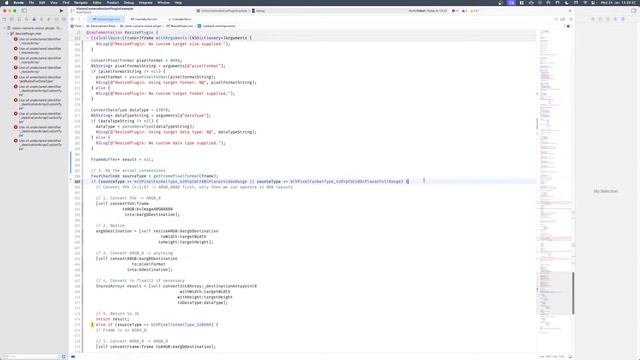Open vision-camera-resize-plugin jump bar segment
Screen dimensions: 640x360
[141, 26]
